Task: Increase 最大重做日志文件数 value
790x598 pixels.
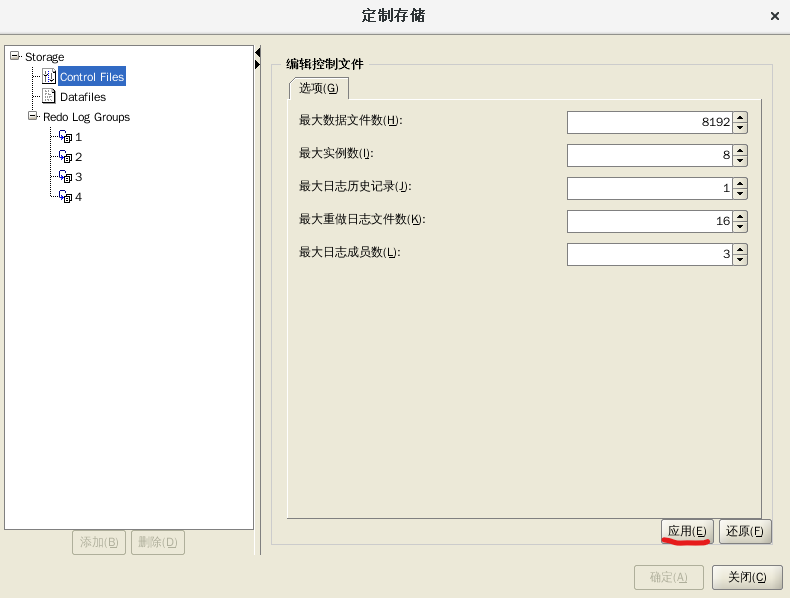Action: click(x=740, y=216)
